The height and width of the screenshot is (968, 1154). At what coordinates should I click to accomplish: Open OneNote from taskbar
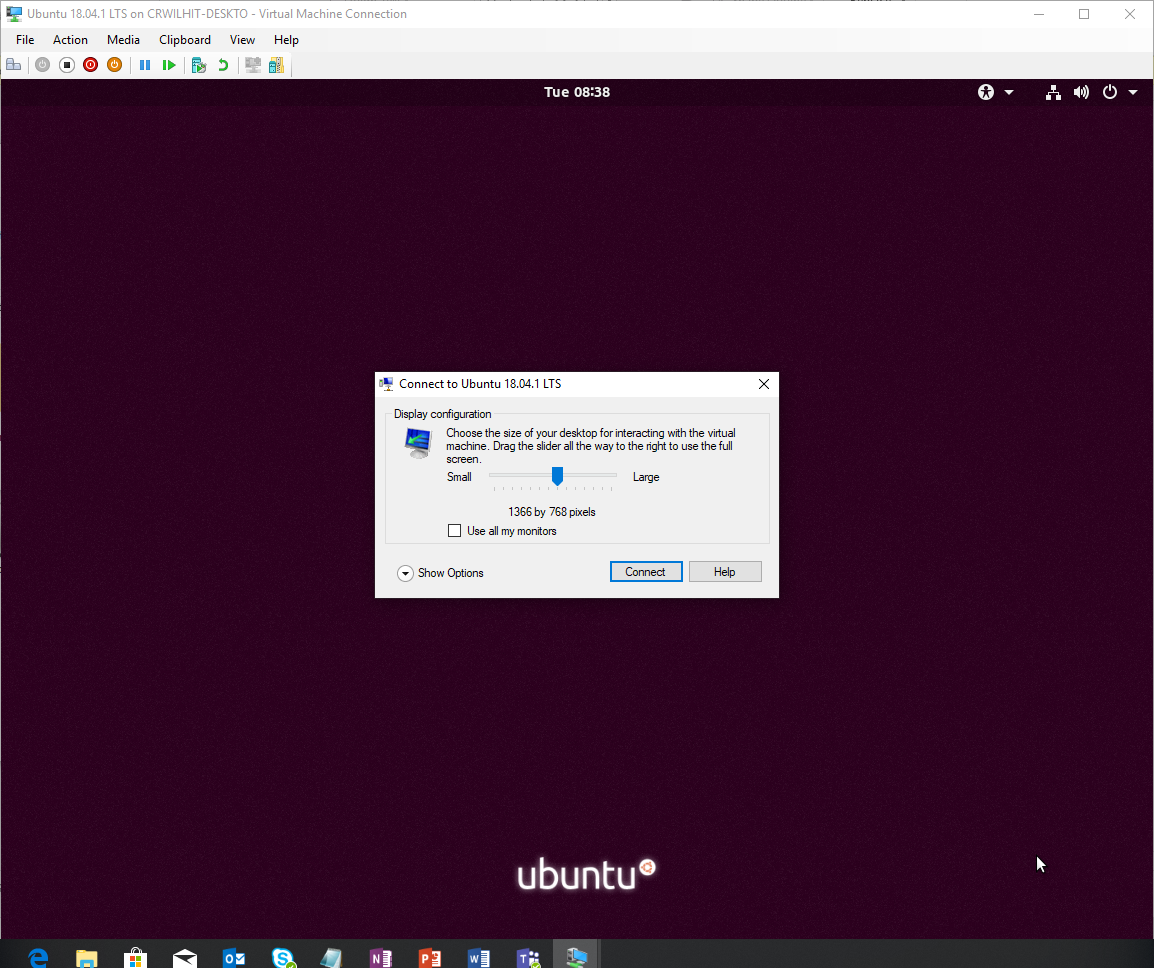pyautogui.click(x=381, y=956)
